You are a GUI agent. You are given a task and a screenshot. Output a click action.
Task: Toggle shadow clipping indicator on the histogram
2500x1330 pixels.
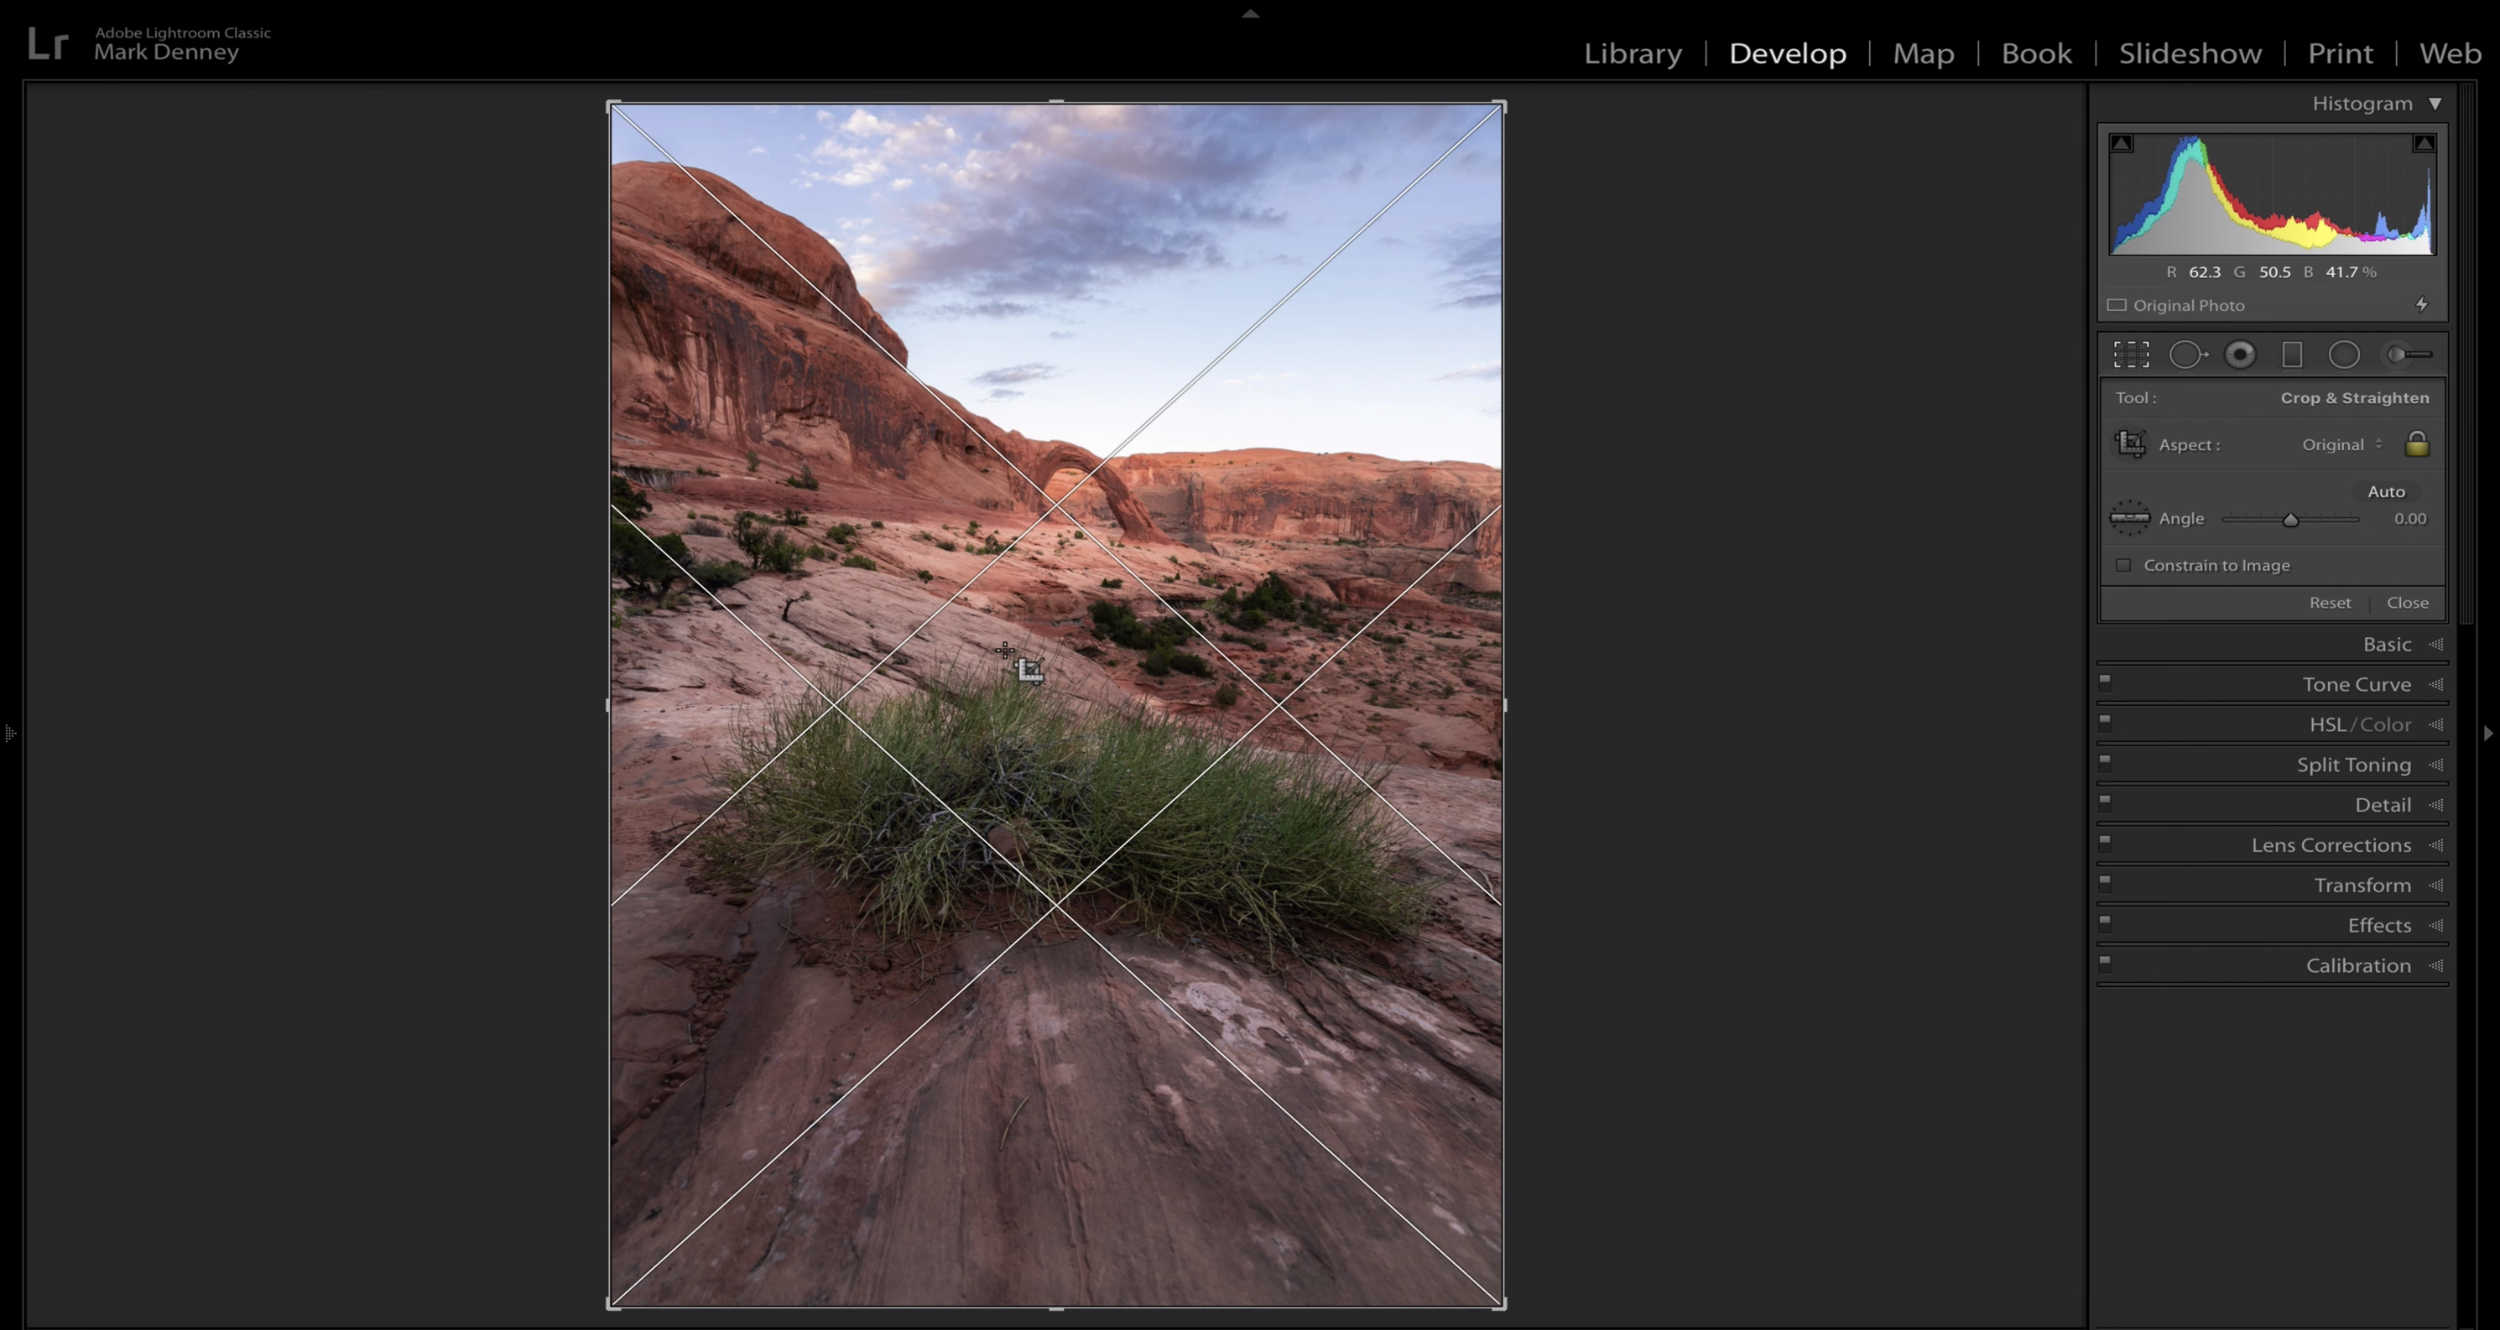2122,142
